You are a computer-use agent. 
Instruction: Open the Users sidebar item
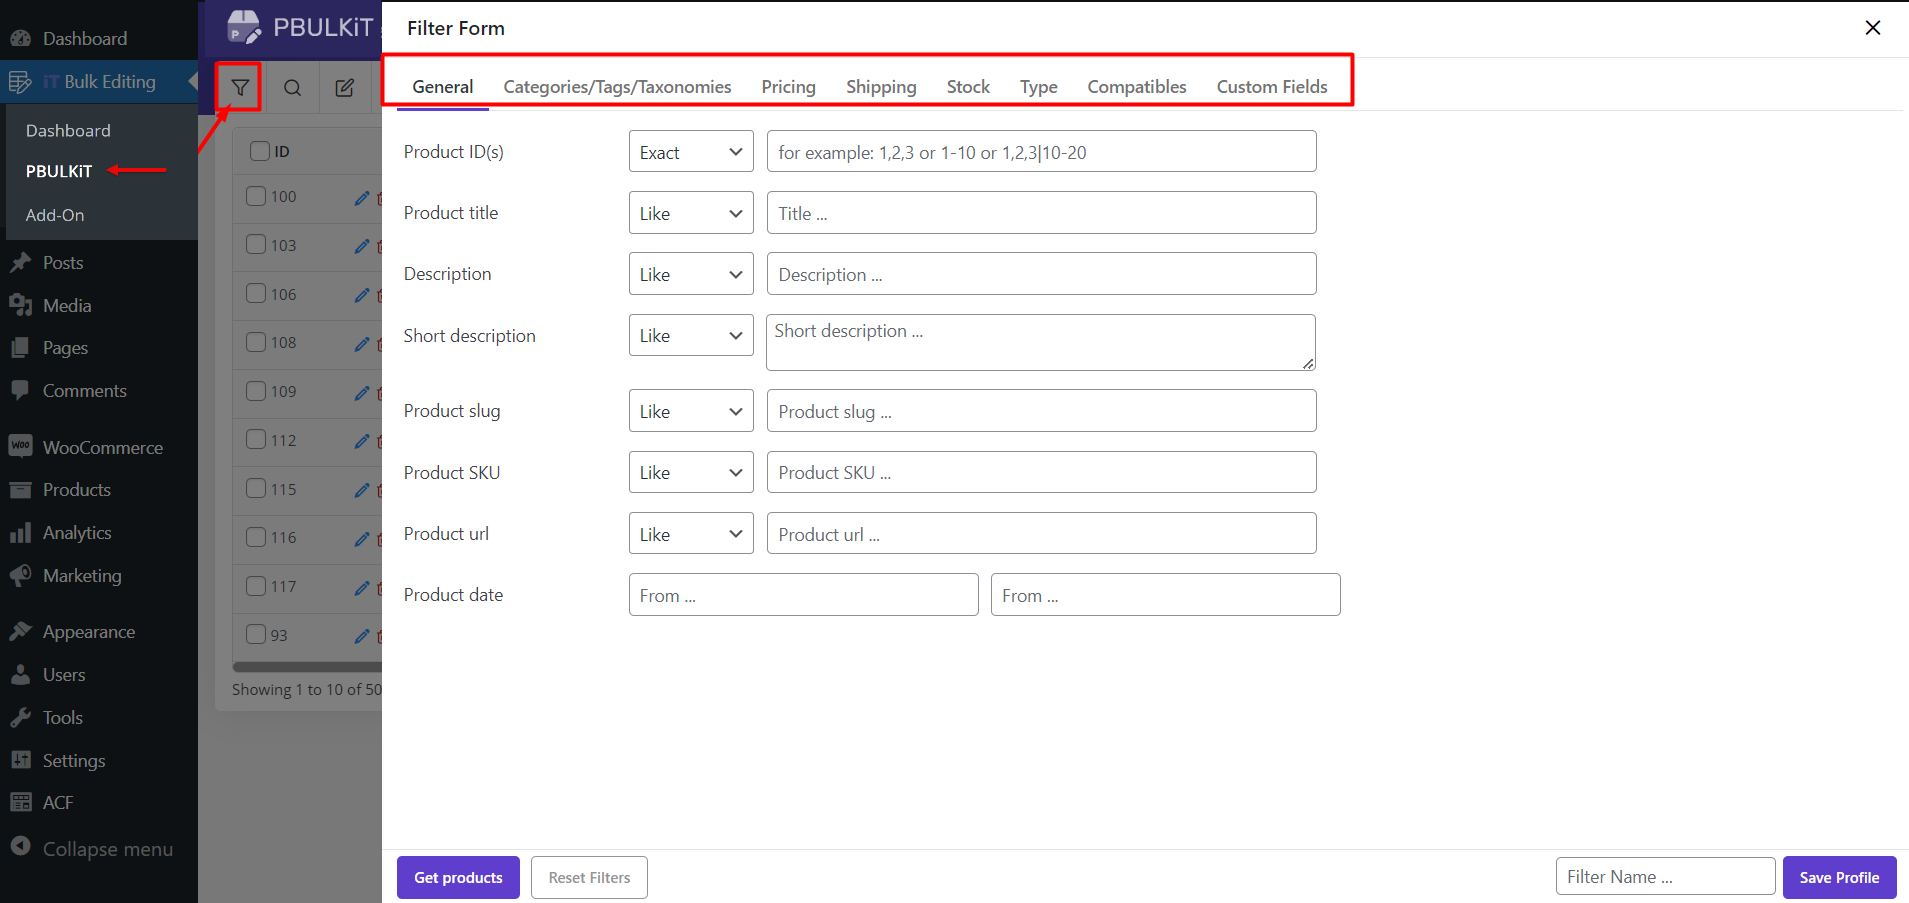(64, 675)
